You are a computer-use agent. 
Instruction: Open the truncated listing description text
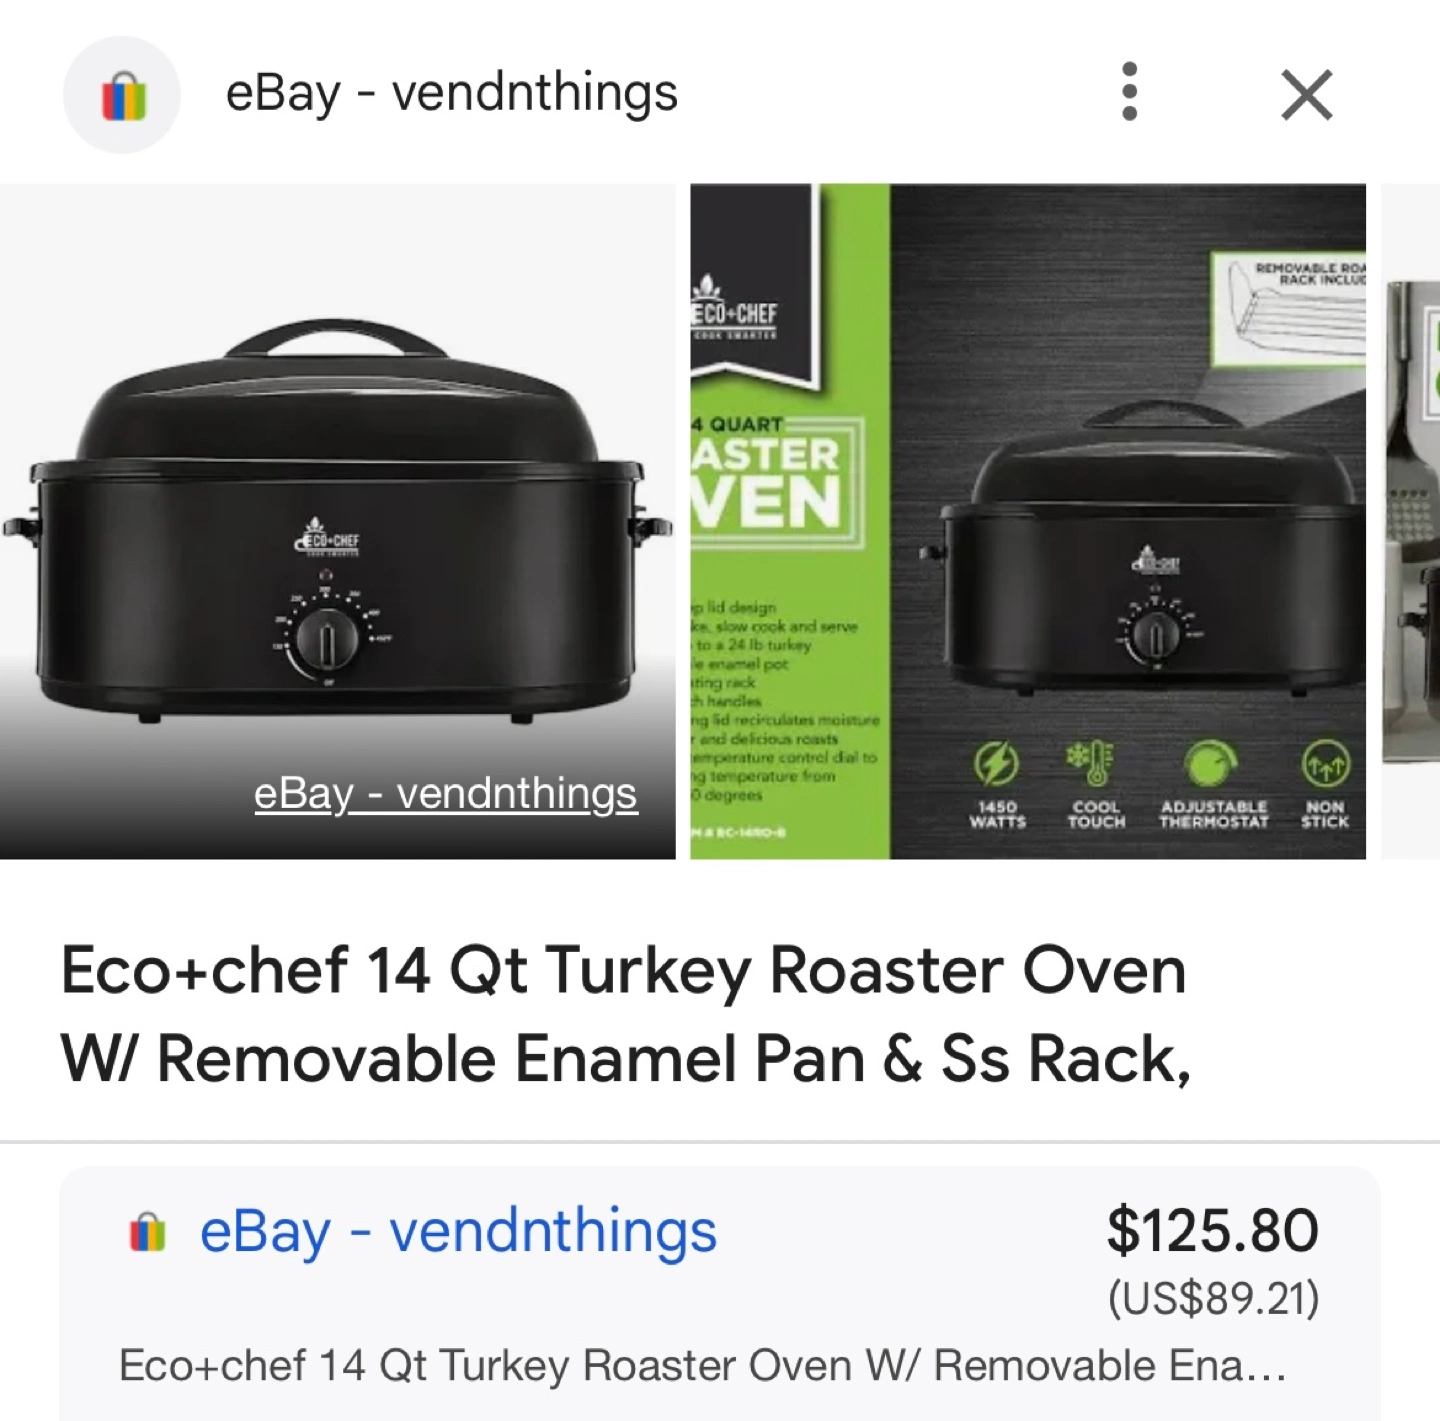pos(703,1366)
